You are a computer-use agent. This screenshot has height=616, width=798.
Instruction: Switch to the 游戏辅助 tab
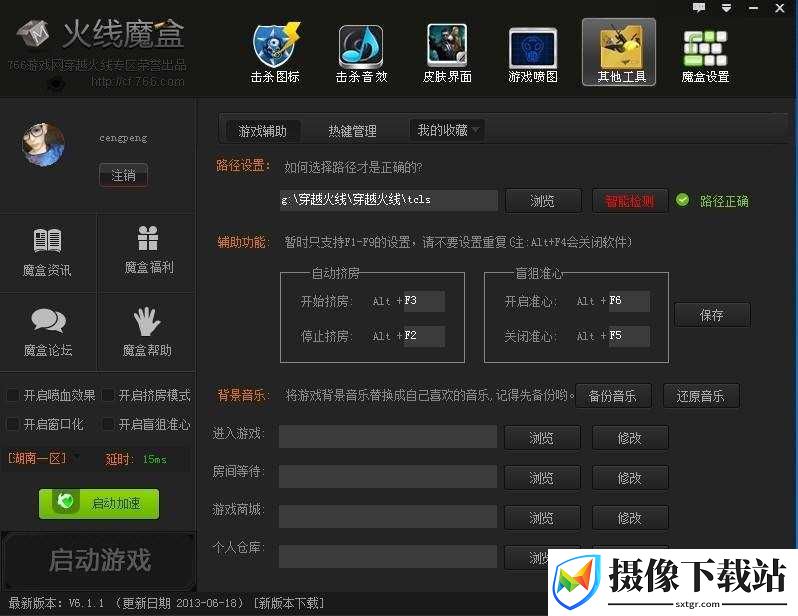click(x=263, y=131)
